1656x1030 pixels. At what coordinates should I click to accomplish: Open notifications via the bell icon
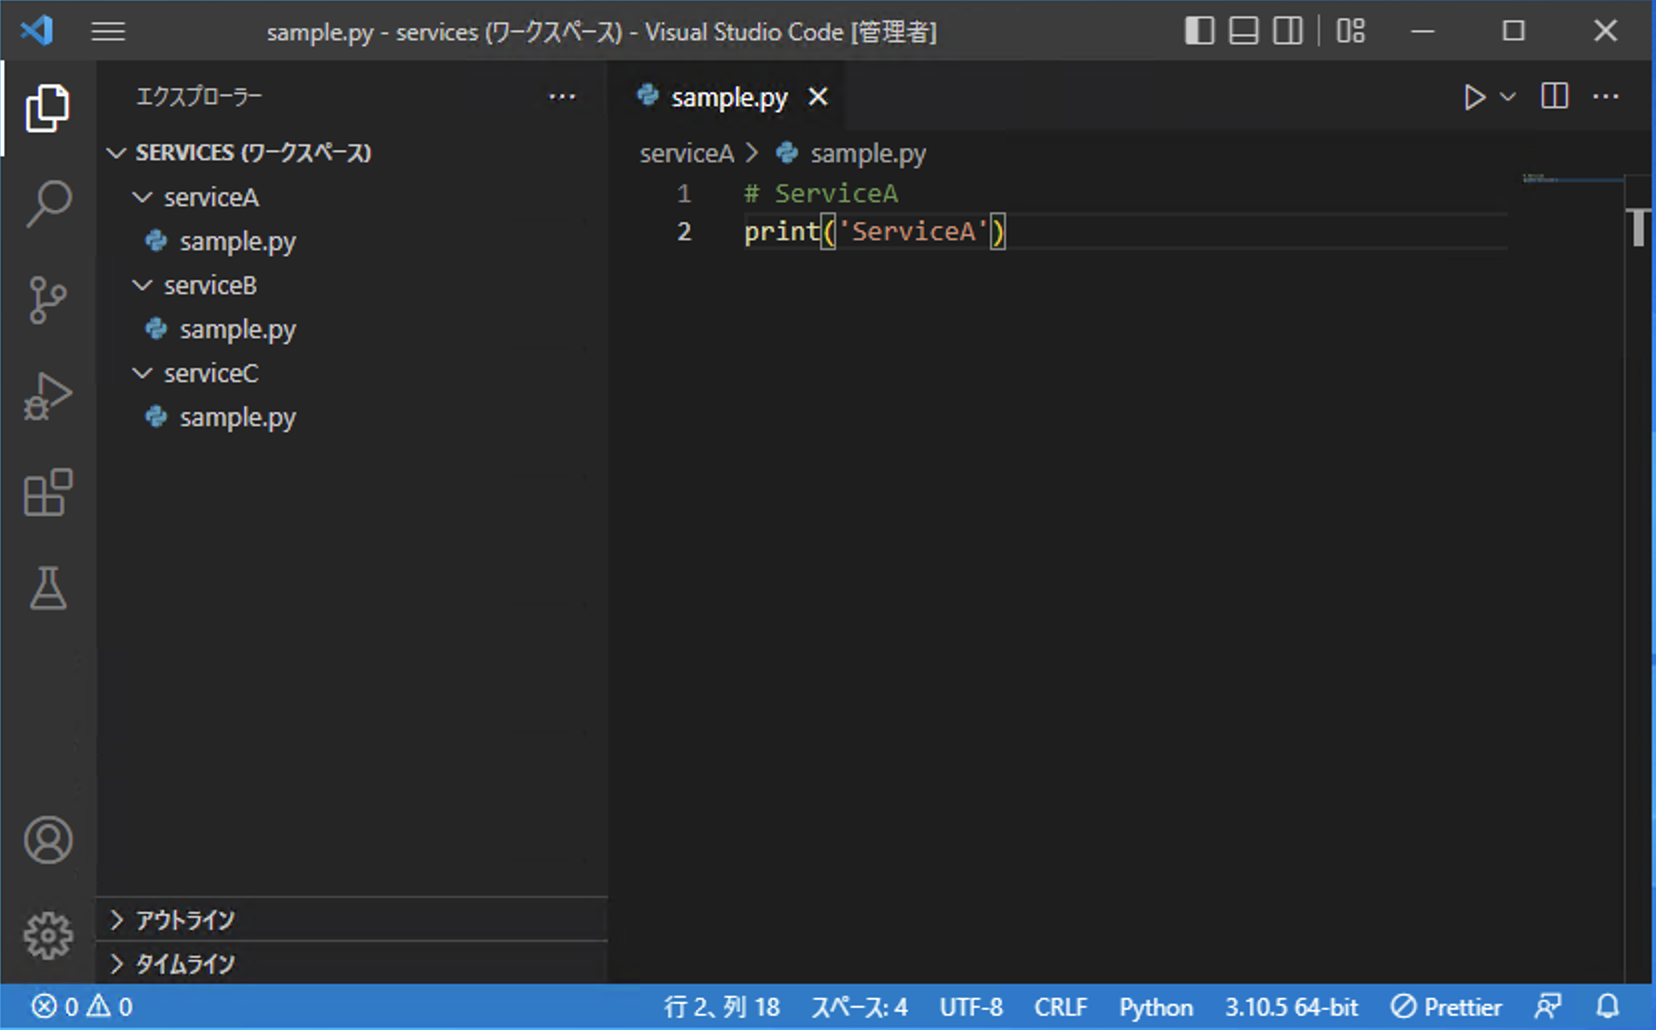1606,1007
